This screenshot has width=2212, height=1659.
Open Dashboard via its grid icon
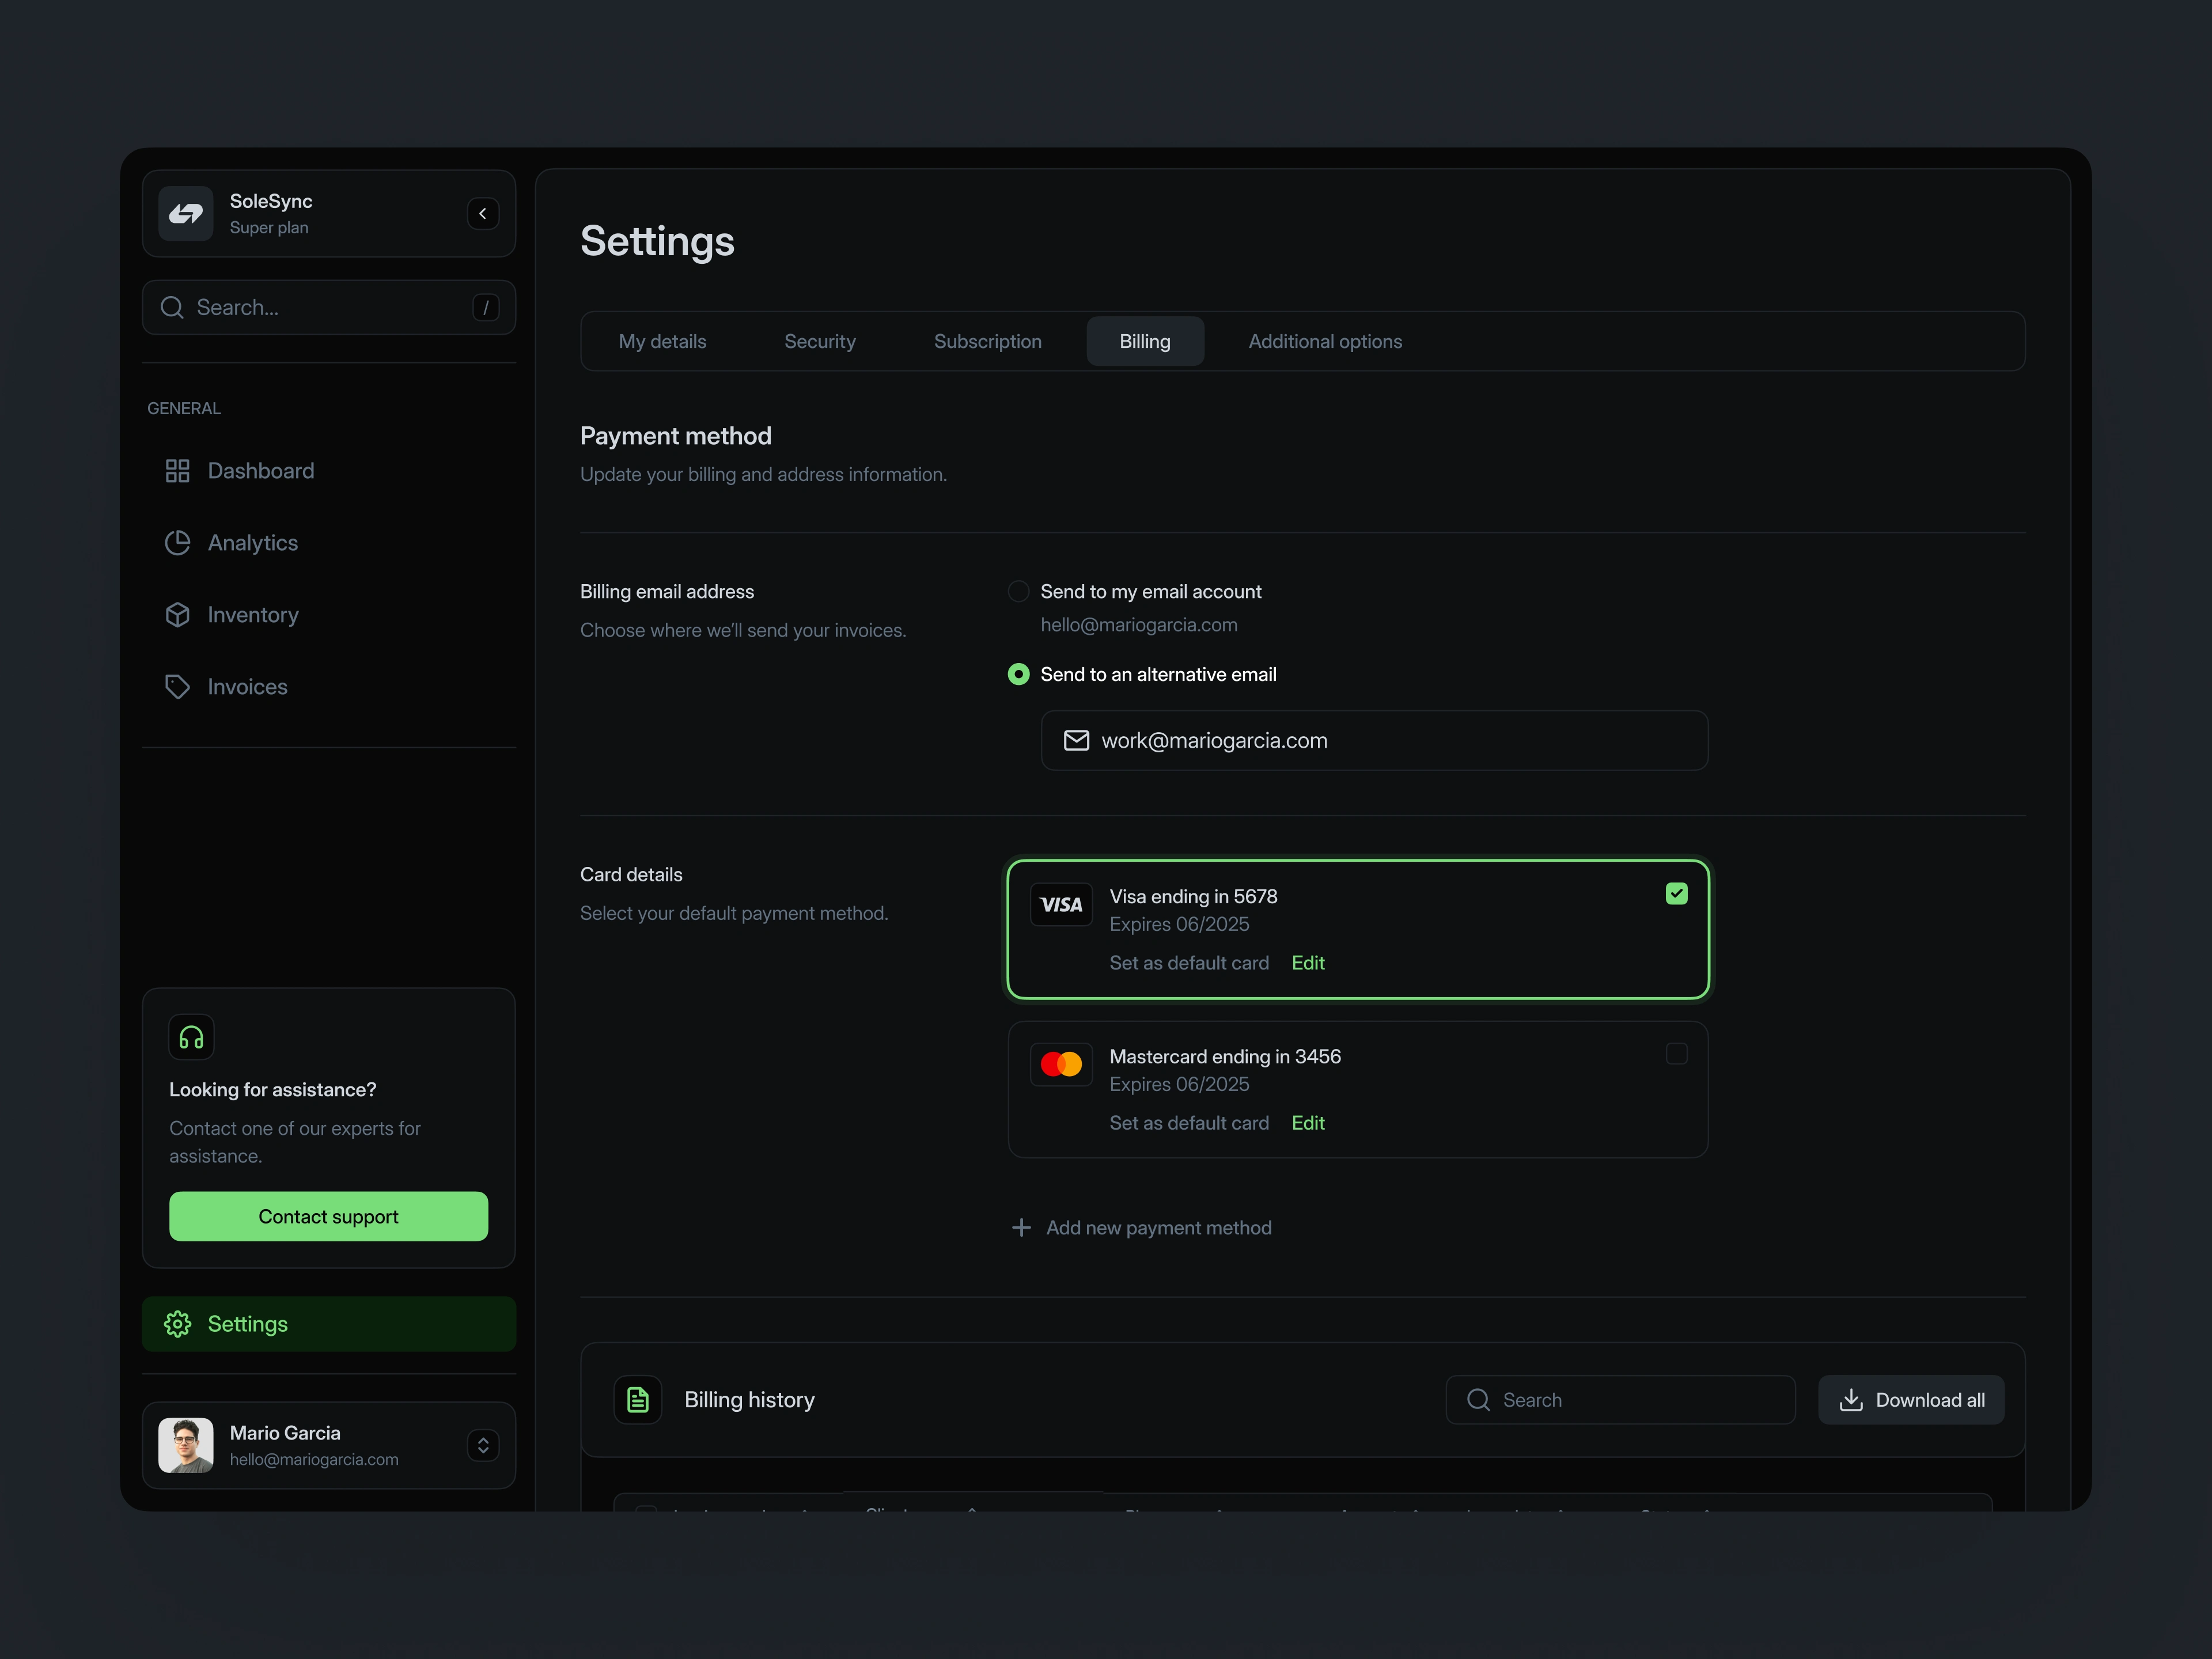(178, 471)
